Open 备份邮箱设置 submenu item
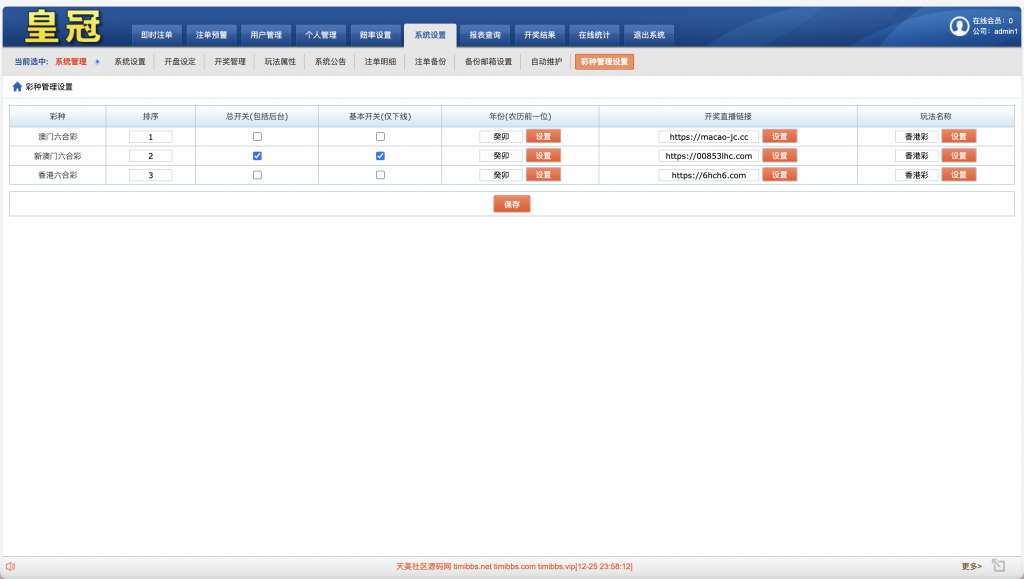The image size is (1024, 579). 488,62
